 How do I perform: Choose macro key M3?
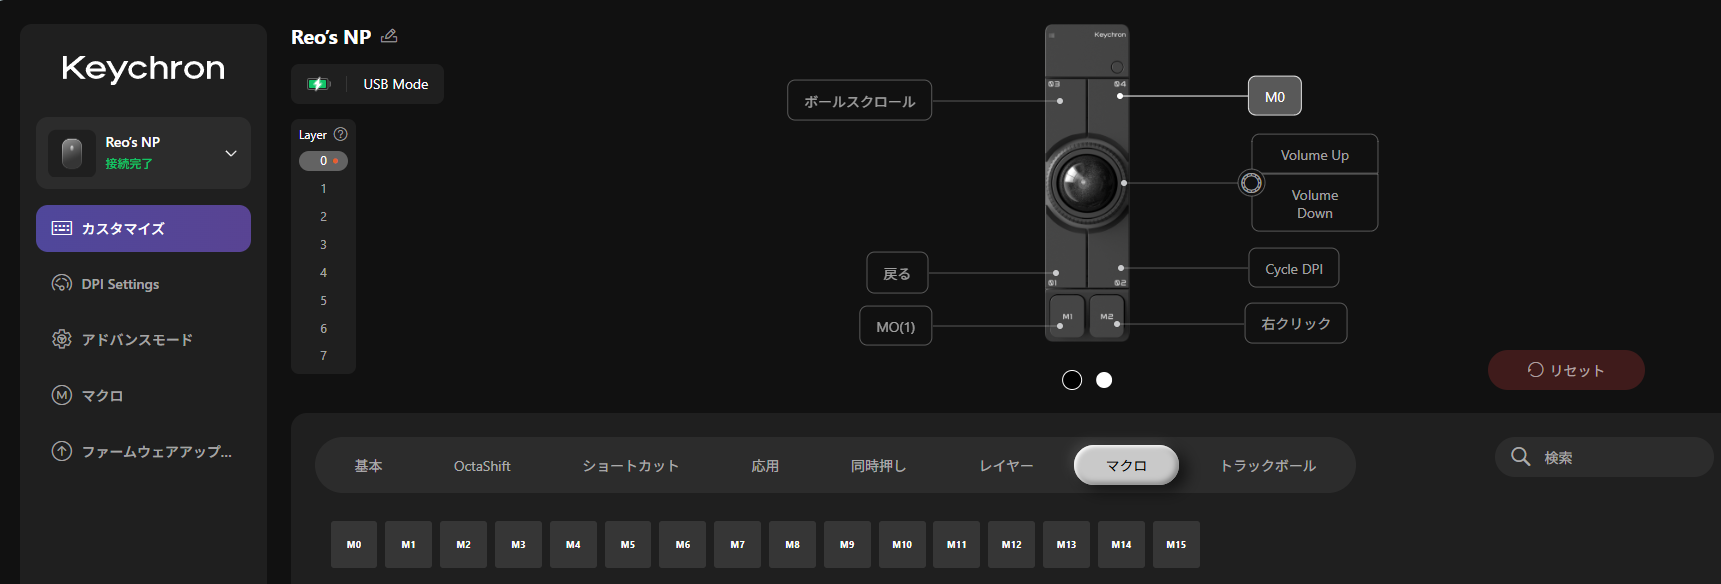pos(518,545)
